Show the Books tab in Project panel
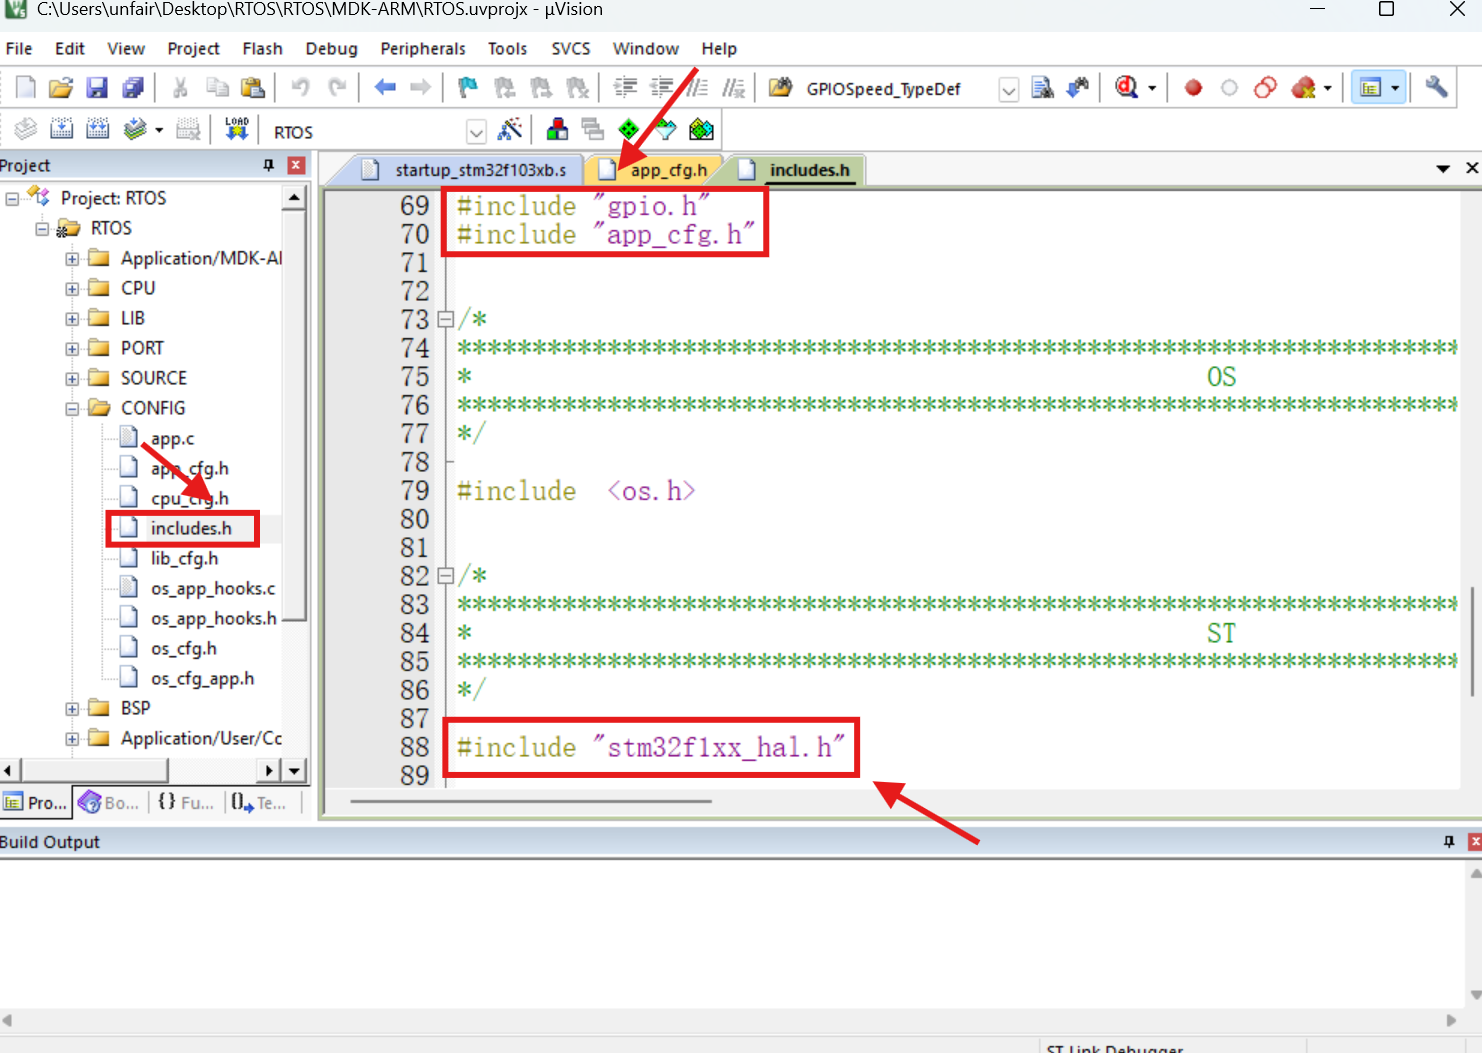The width and height of the screenshot is (1482, 1053). point(110,802)
